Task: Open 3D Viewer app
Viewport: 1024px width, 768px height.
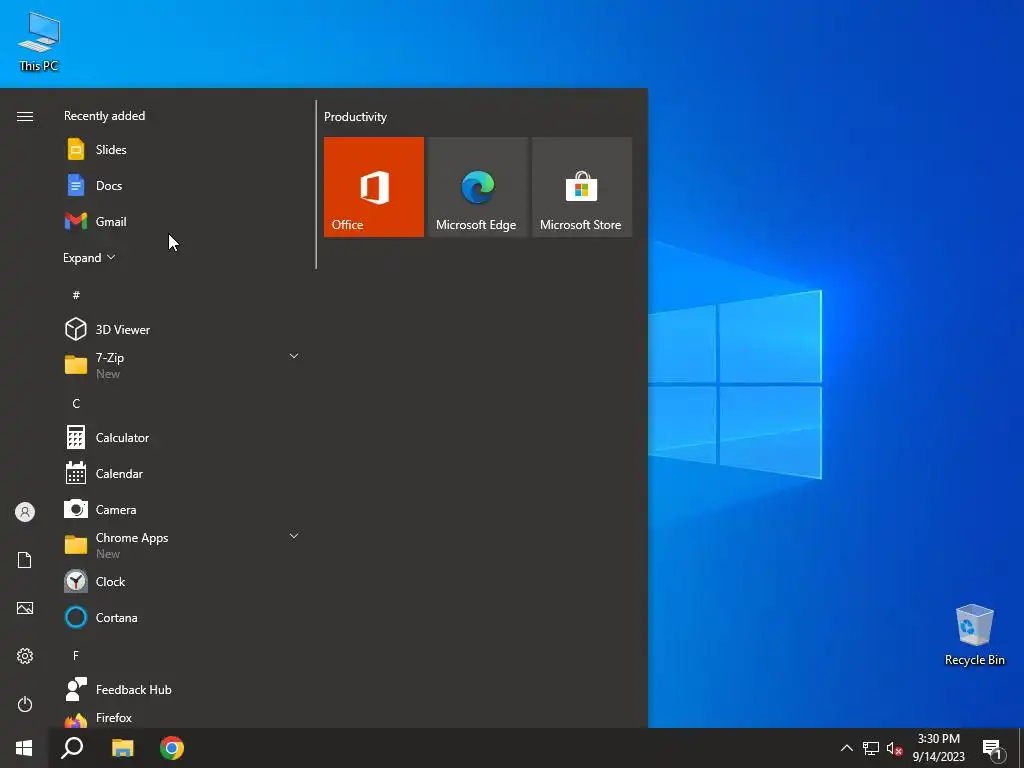Action: pos(182,329)
